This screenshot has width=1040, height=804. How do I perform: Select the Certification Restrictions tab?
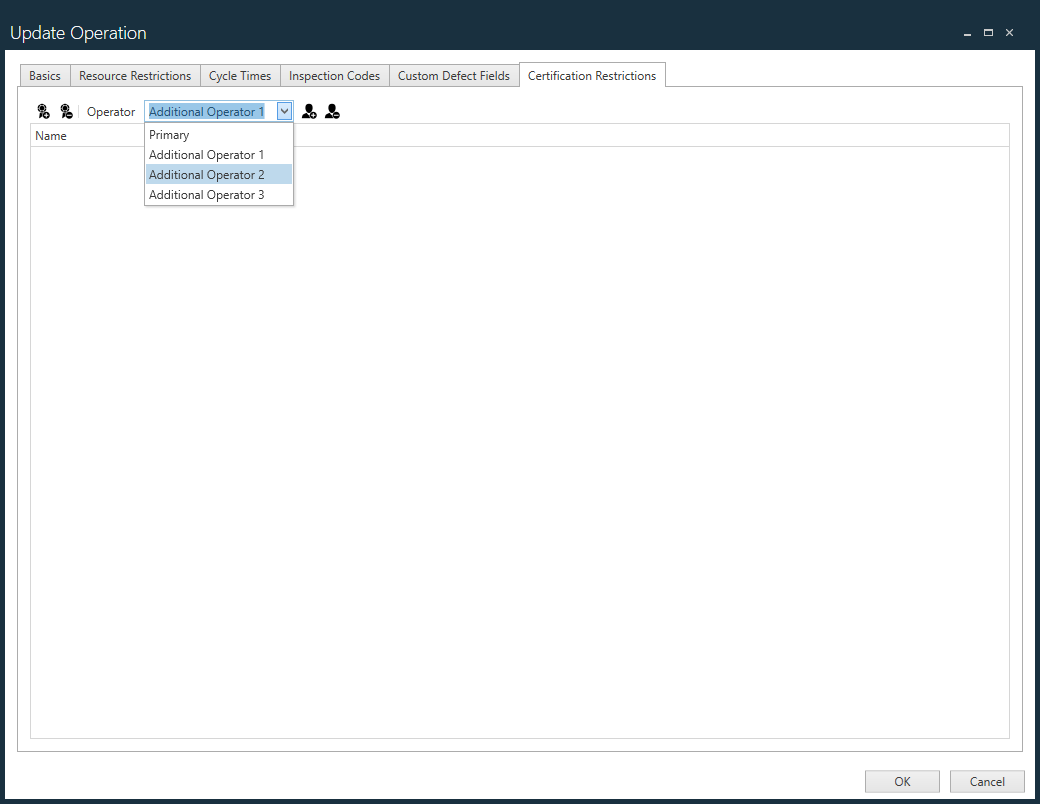[592, 76]
